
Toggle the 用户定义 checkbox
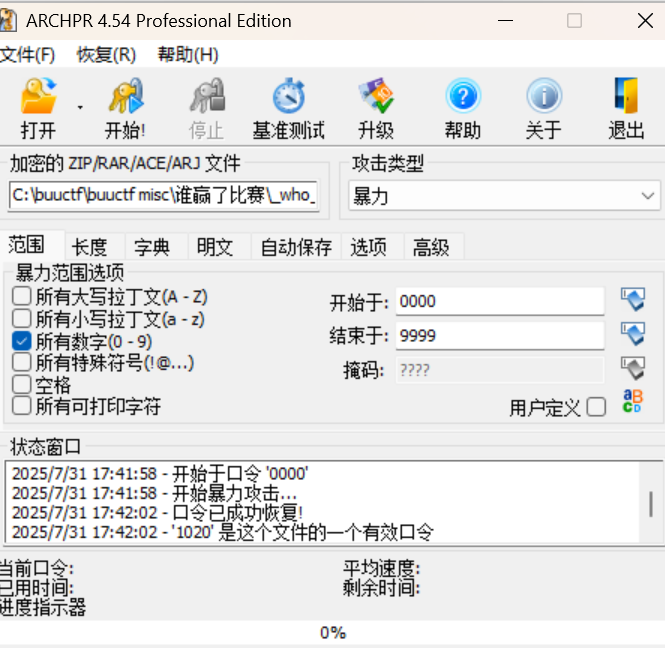[596, 408]
